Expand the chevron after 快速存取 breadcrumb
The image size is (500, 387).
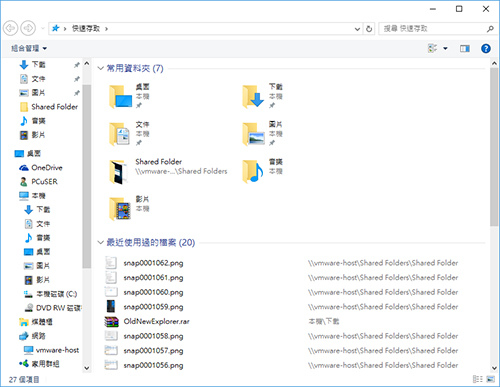coord(106,29)
